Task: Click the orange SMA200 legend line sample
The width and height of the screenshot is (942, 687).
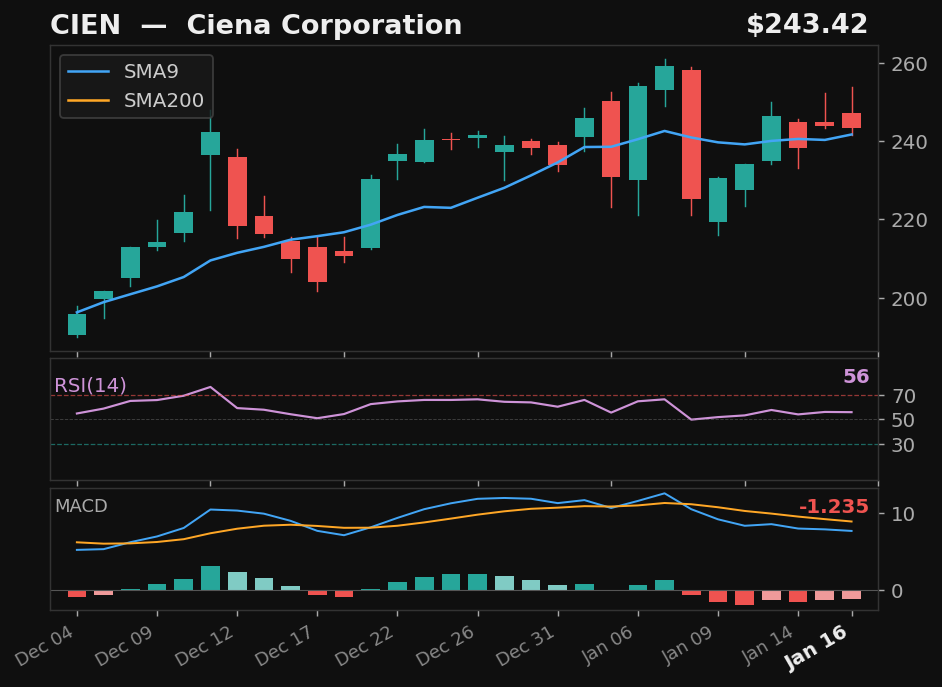Action: click(89, 100)
